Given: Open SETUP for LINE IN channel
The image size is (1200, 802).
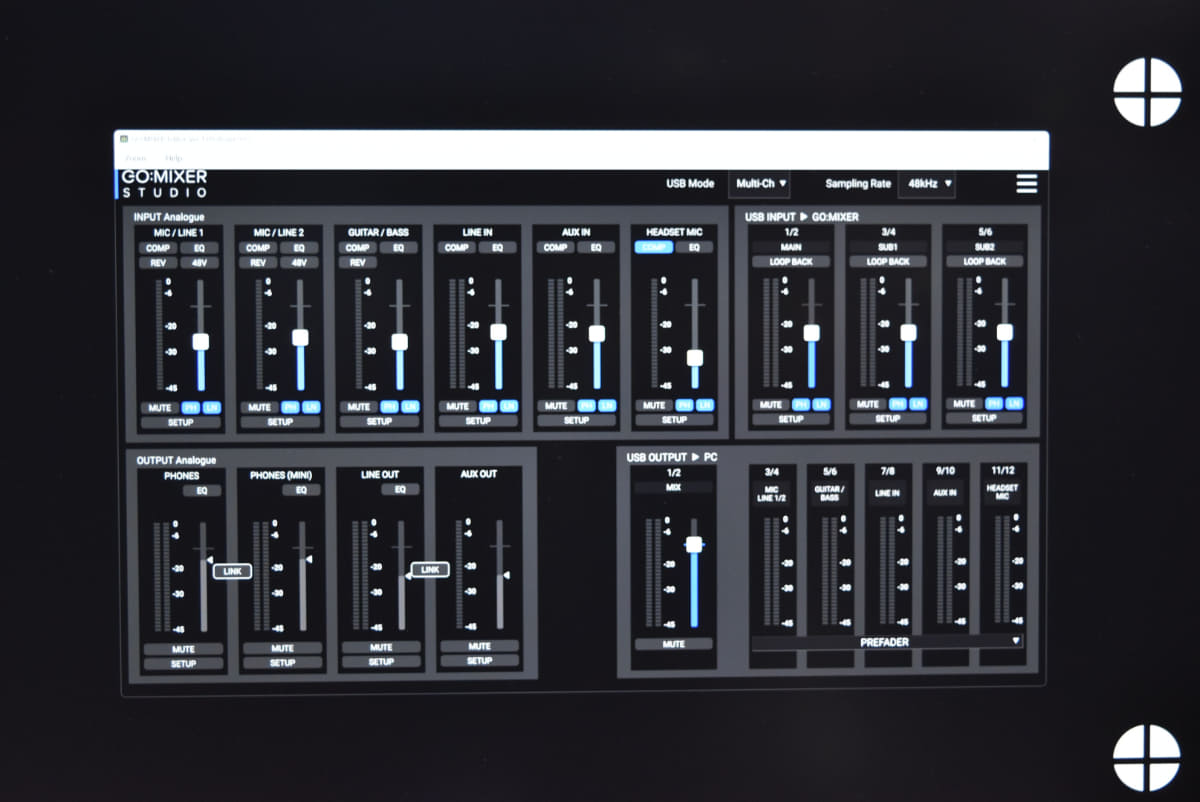Looking at the screenshot, I should pyautogui.click(x=478, y=421).
